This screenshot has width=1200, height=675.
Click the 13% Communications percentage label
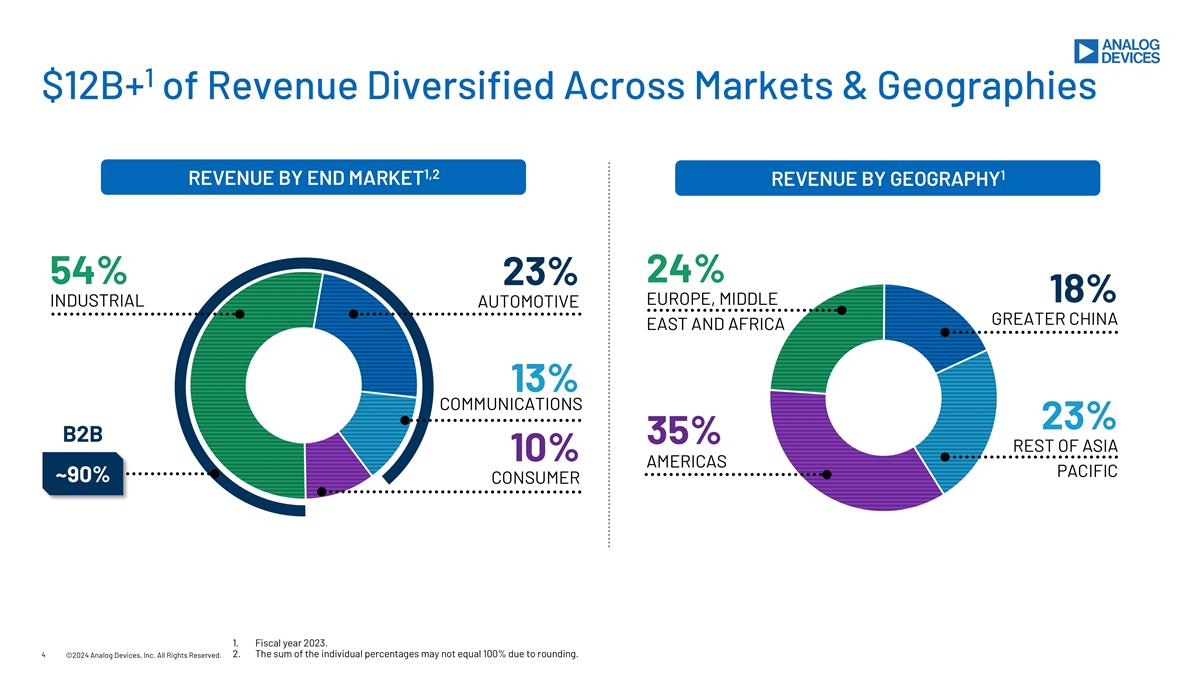pyautogui.click(x=544, y=379)
